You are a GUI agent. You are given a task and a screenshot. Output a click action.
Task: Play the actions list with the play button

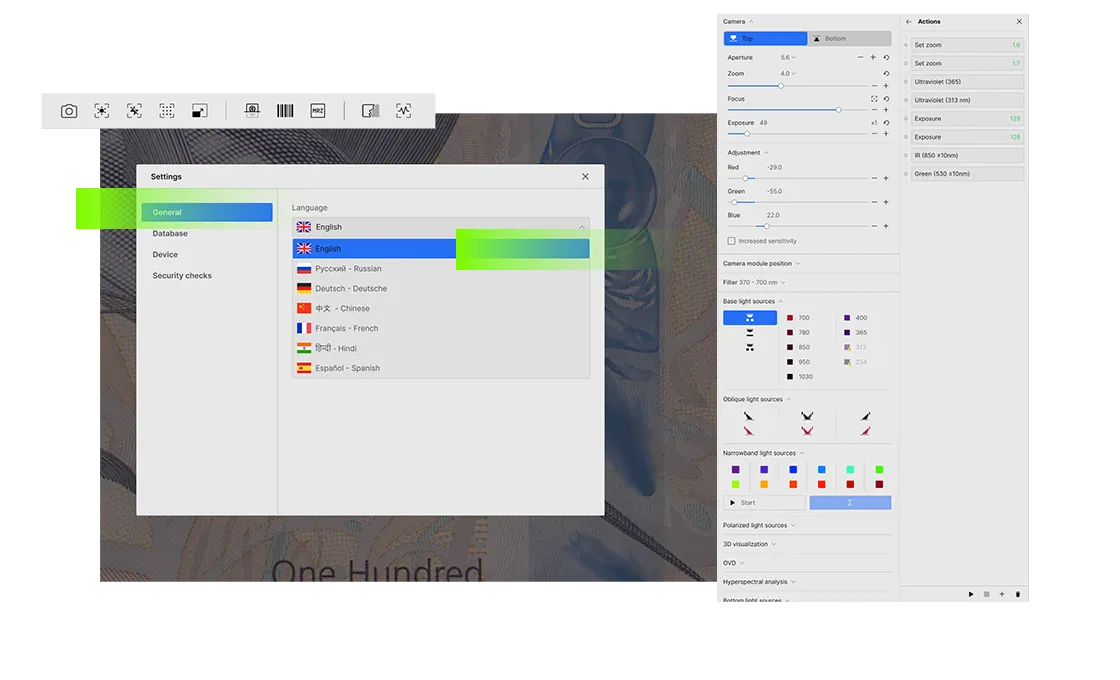(970, 594)
